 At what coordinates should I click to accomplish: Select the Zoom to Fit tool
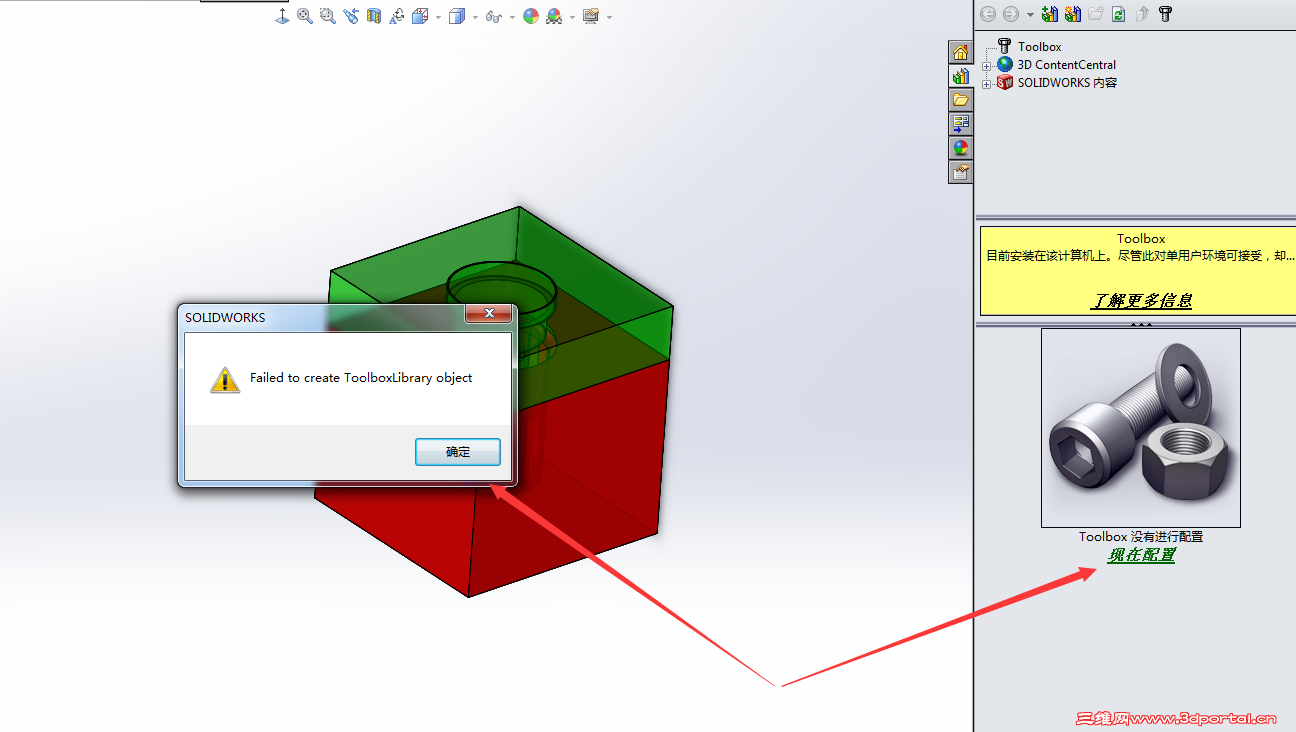click(x=305, y=16)
